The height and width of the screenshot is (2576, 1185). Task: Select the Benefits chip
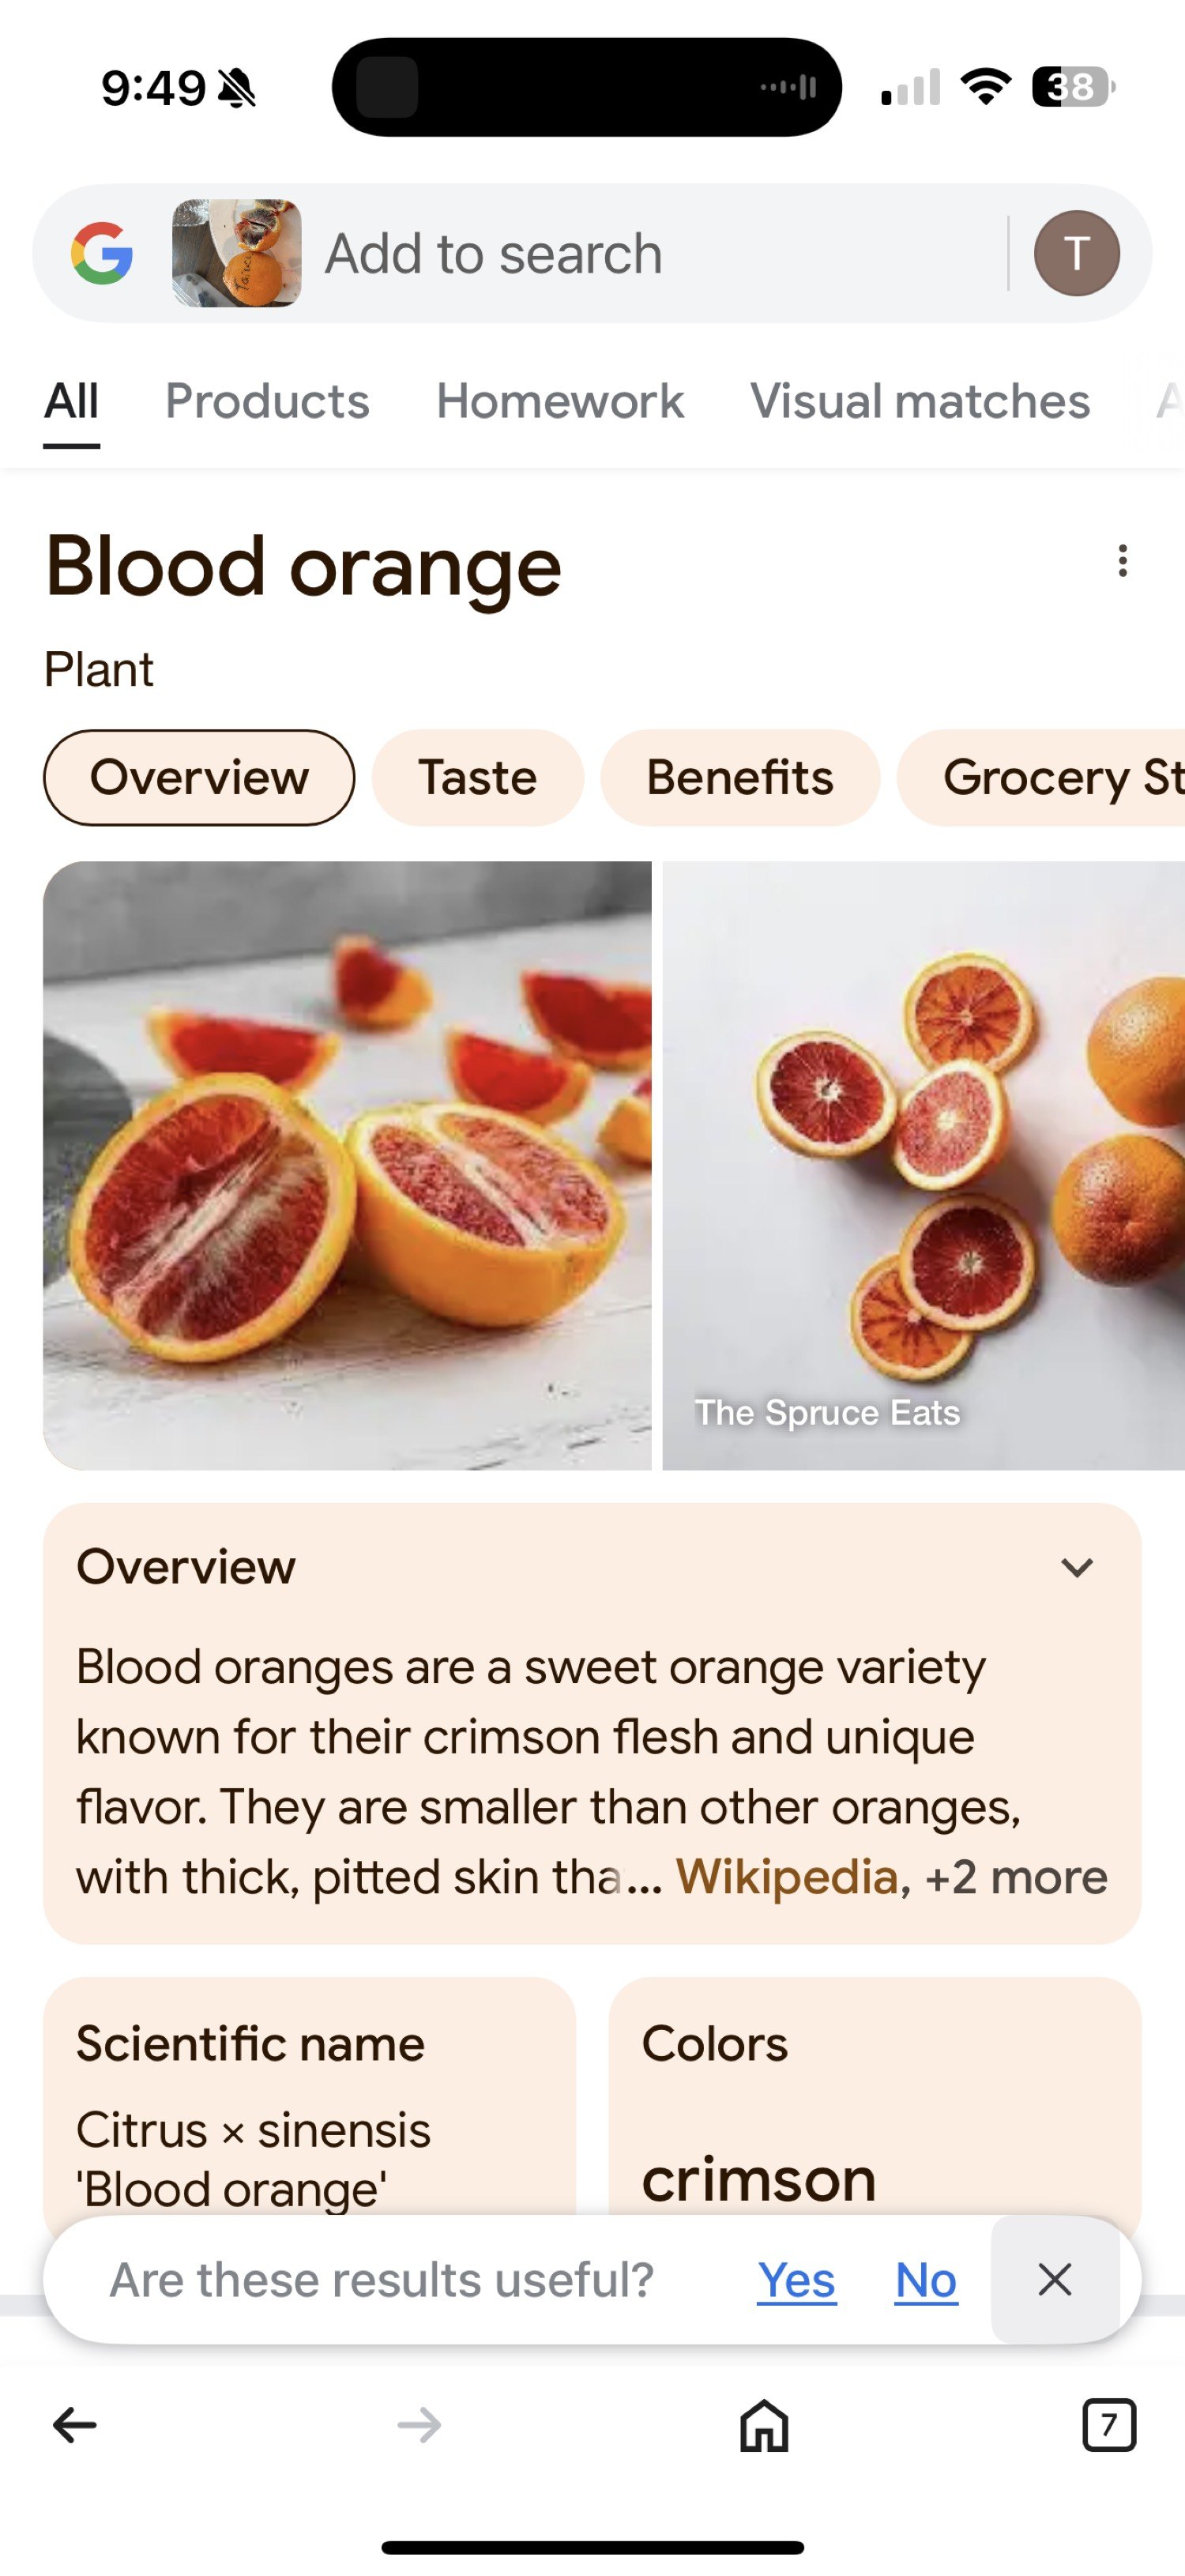pyautogui.click(x=740, y=778)
